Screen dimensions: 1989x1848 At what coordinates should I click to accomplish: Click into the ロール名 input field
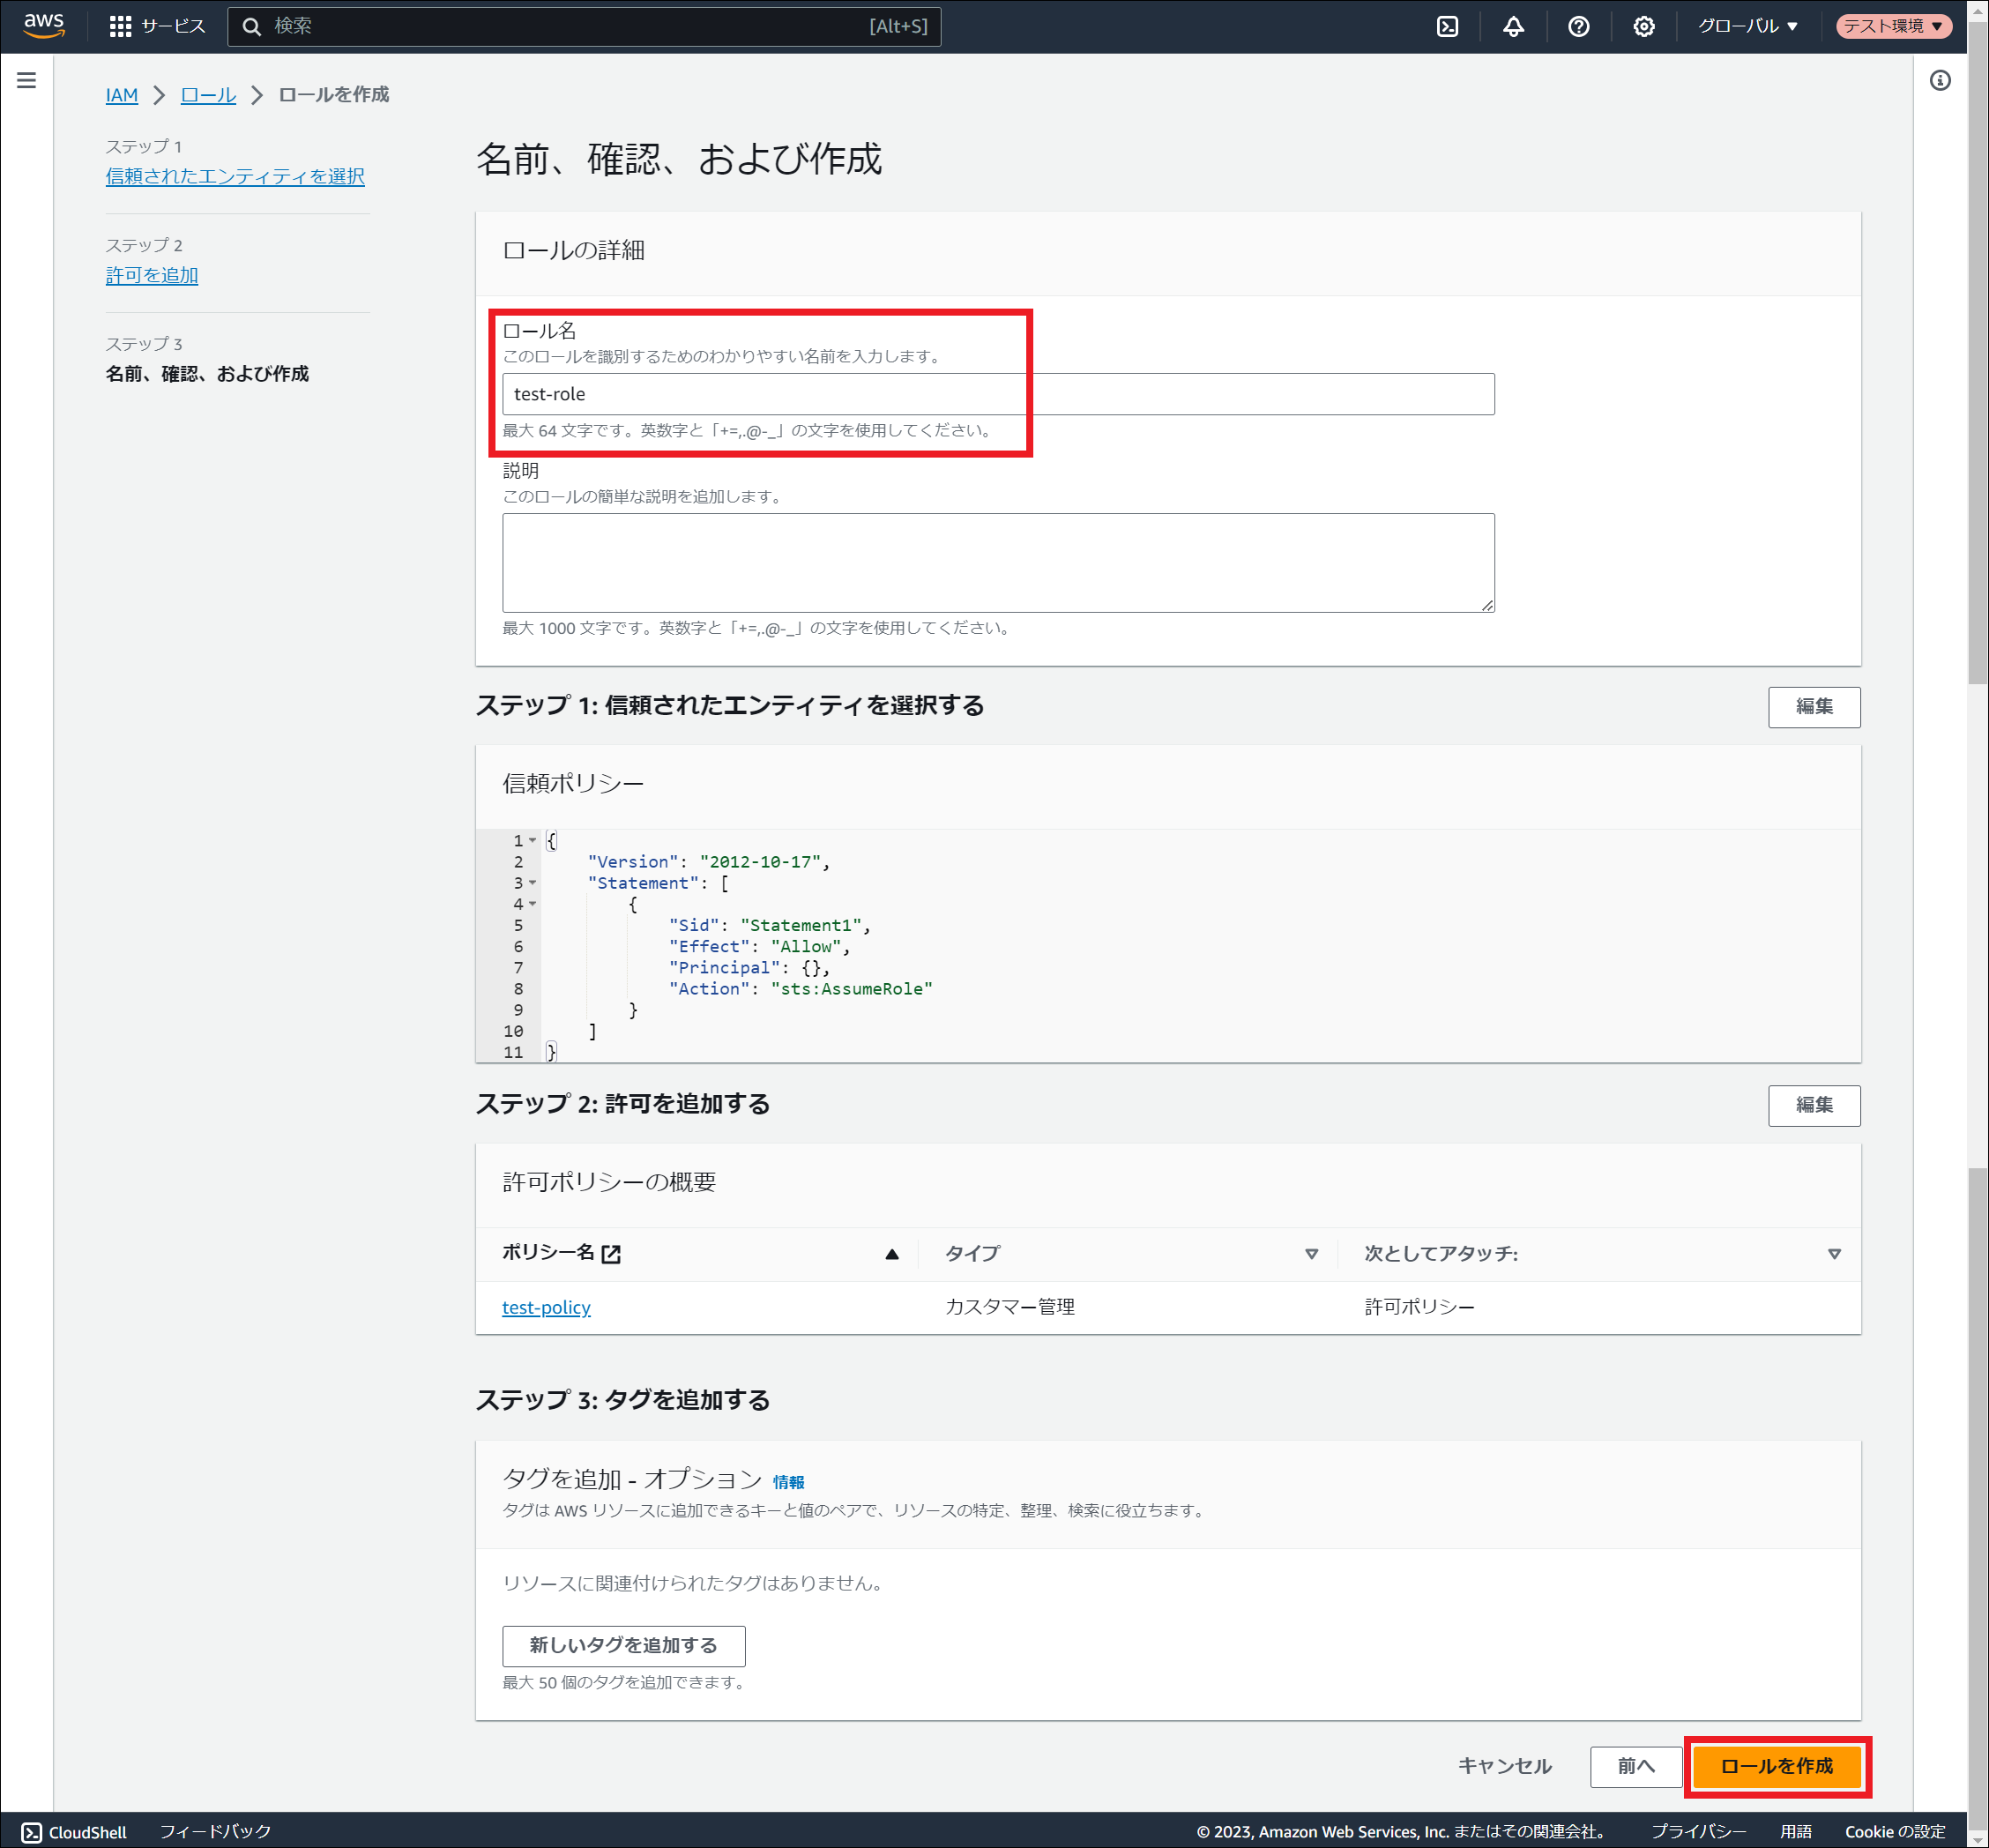point(997,394)
